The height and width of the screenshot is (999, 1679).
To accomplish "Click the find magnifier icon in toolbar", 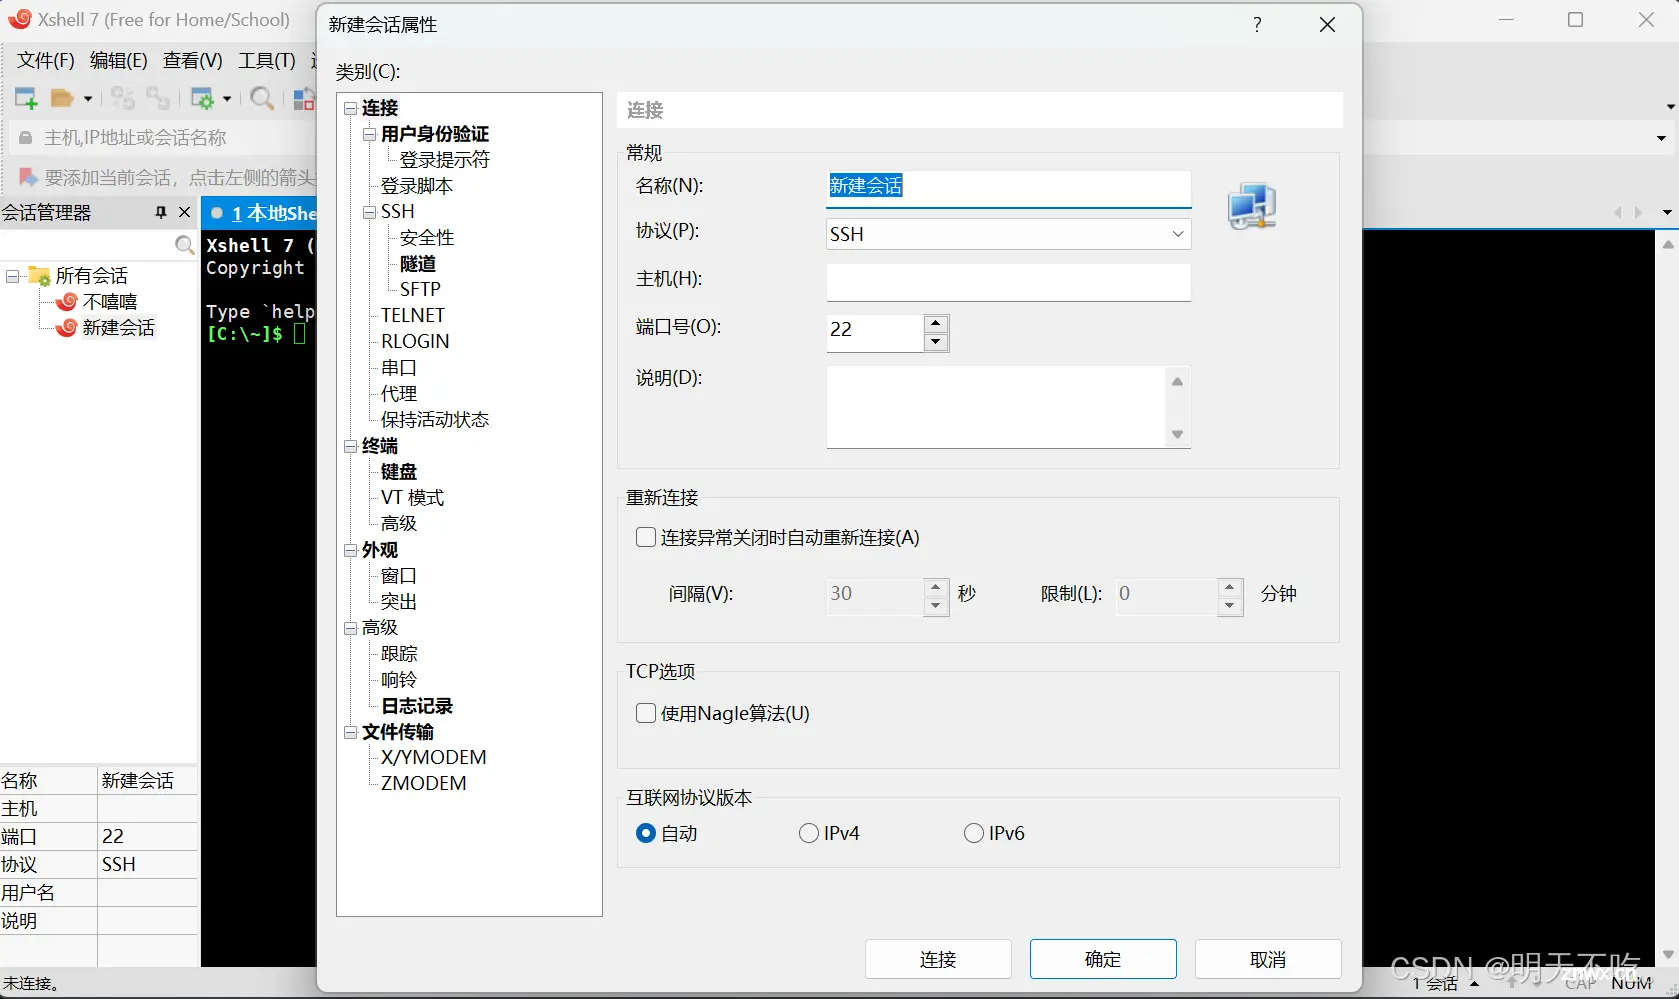I will (x=262, y=98).
